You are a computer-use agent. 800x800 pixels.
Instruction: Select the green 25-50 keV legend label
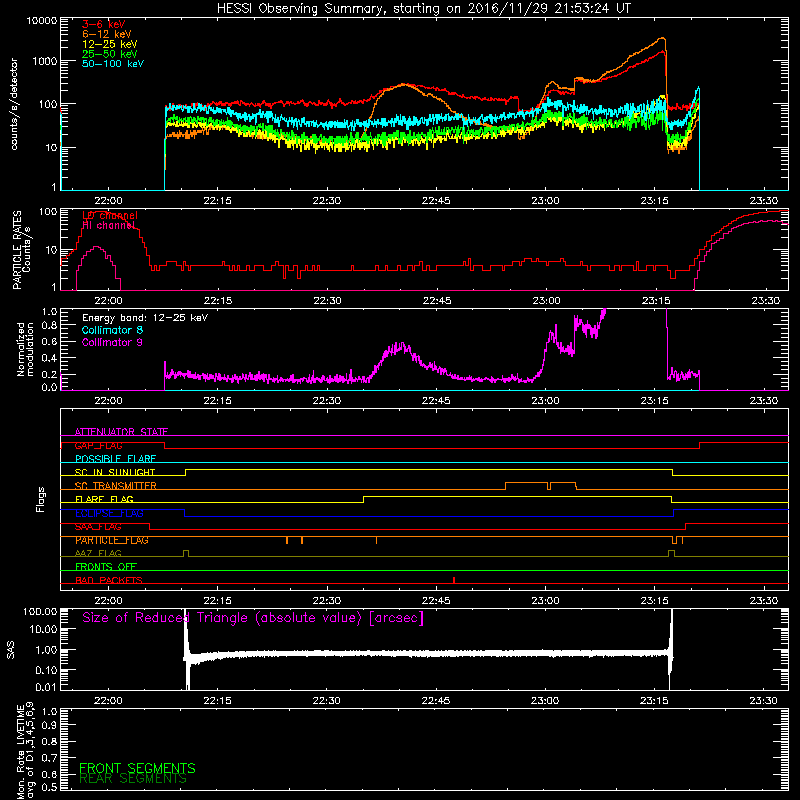[110, 54]
